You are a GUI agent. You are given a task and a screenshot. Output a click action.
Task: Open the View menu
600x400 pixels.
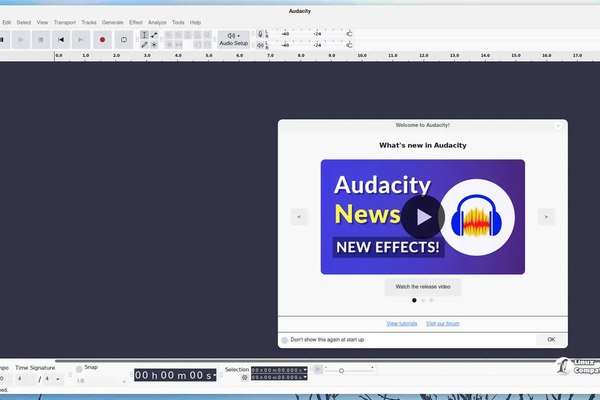[42, 23]
